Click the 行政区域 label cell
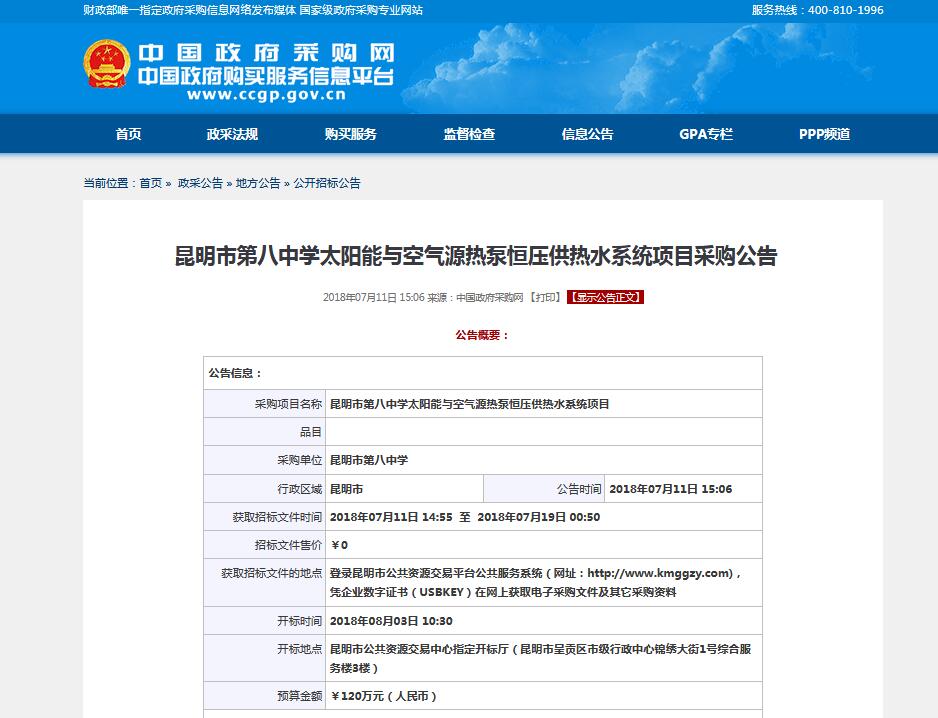The image size is (938, 718). 264,489
